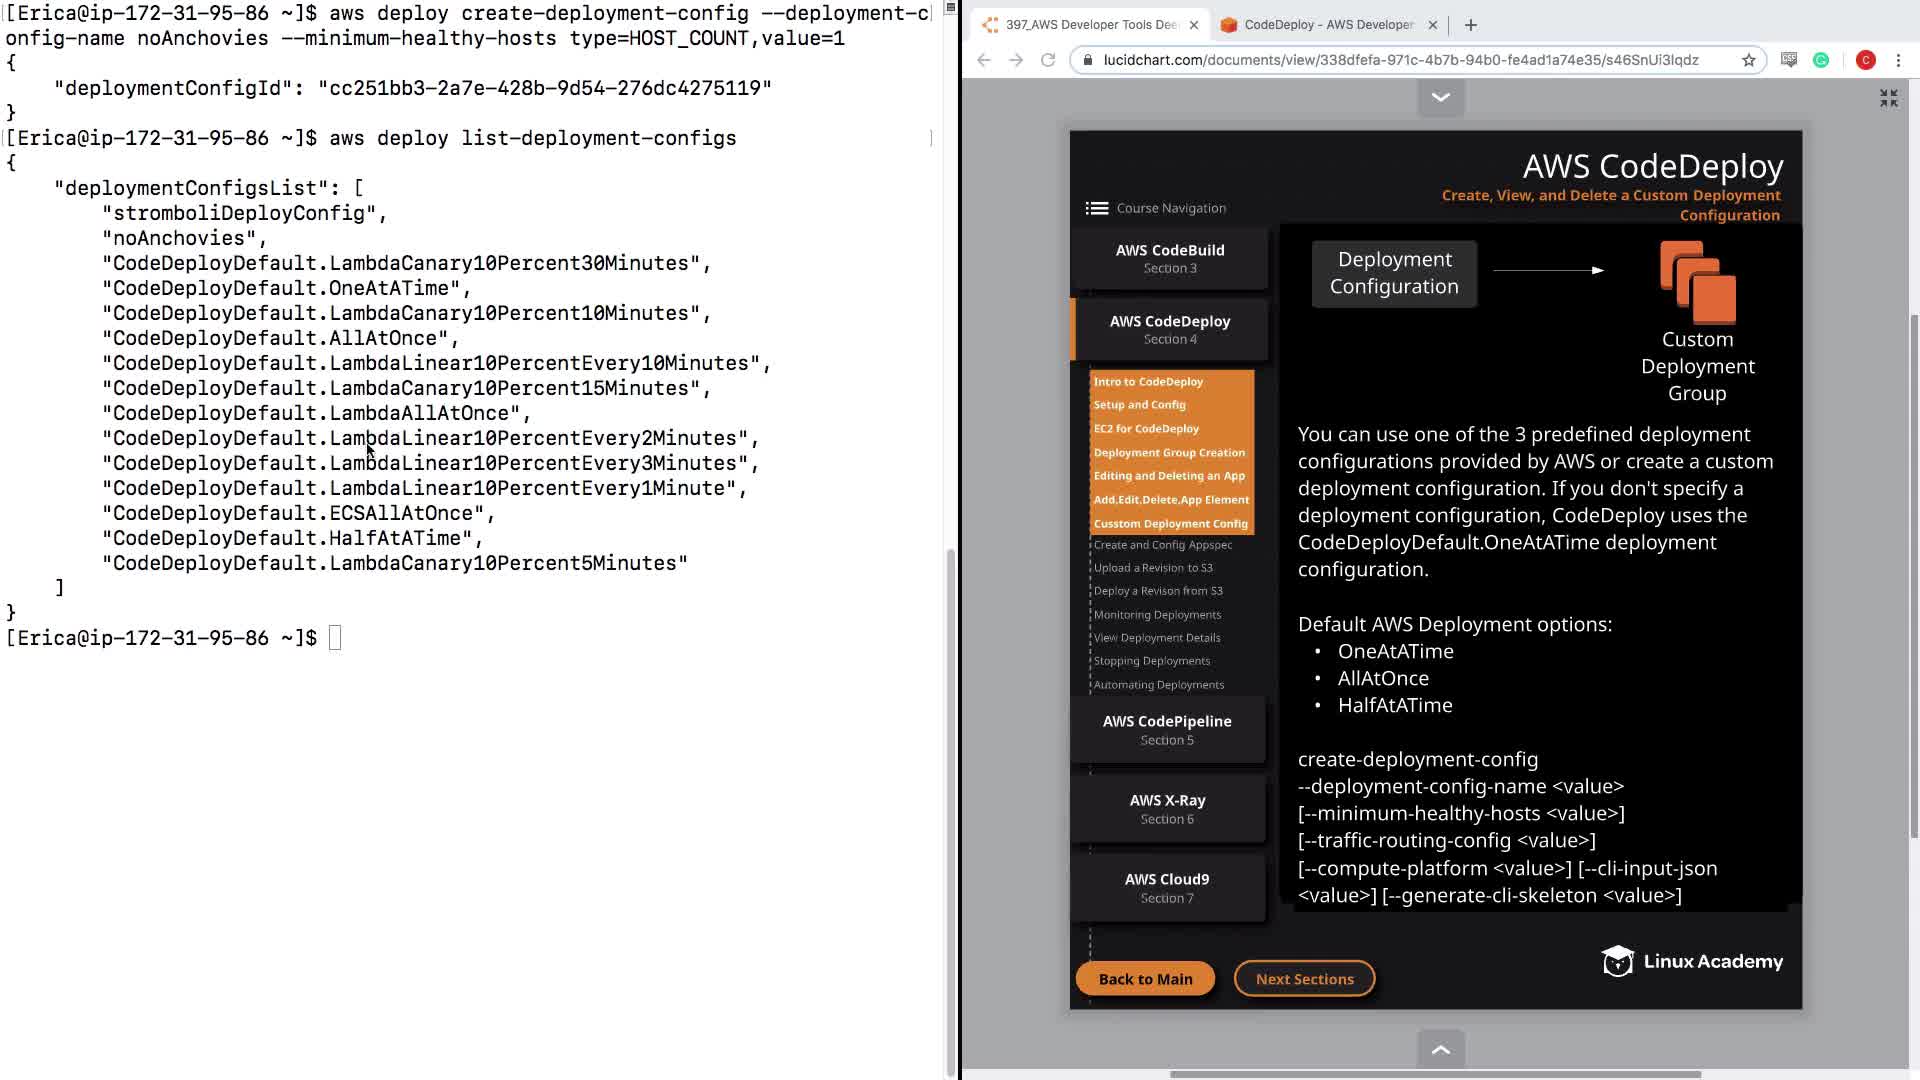
Task: Expand the top chevron panel
Action: (x=1441, y=97)
